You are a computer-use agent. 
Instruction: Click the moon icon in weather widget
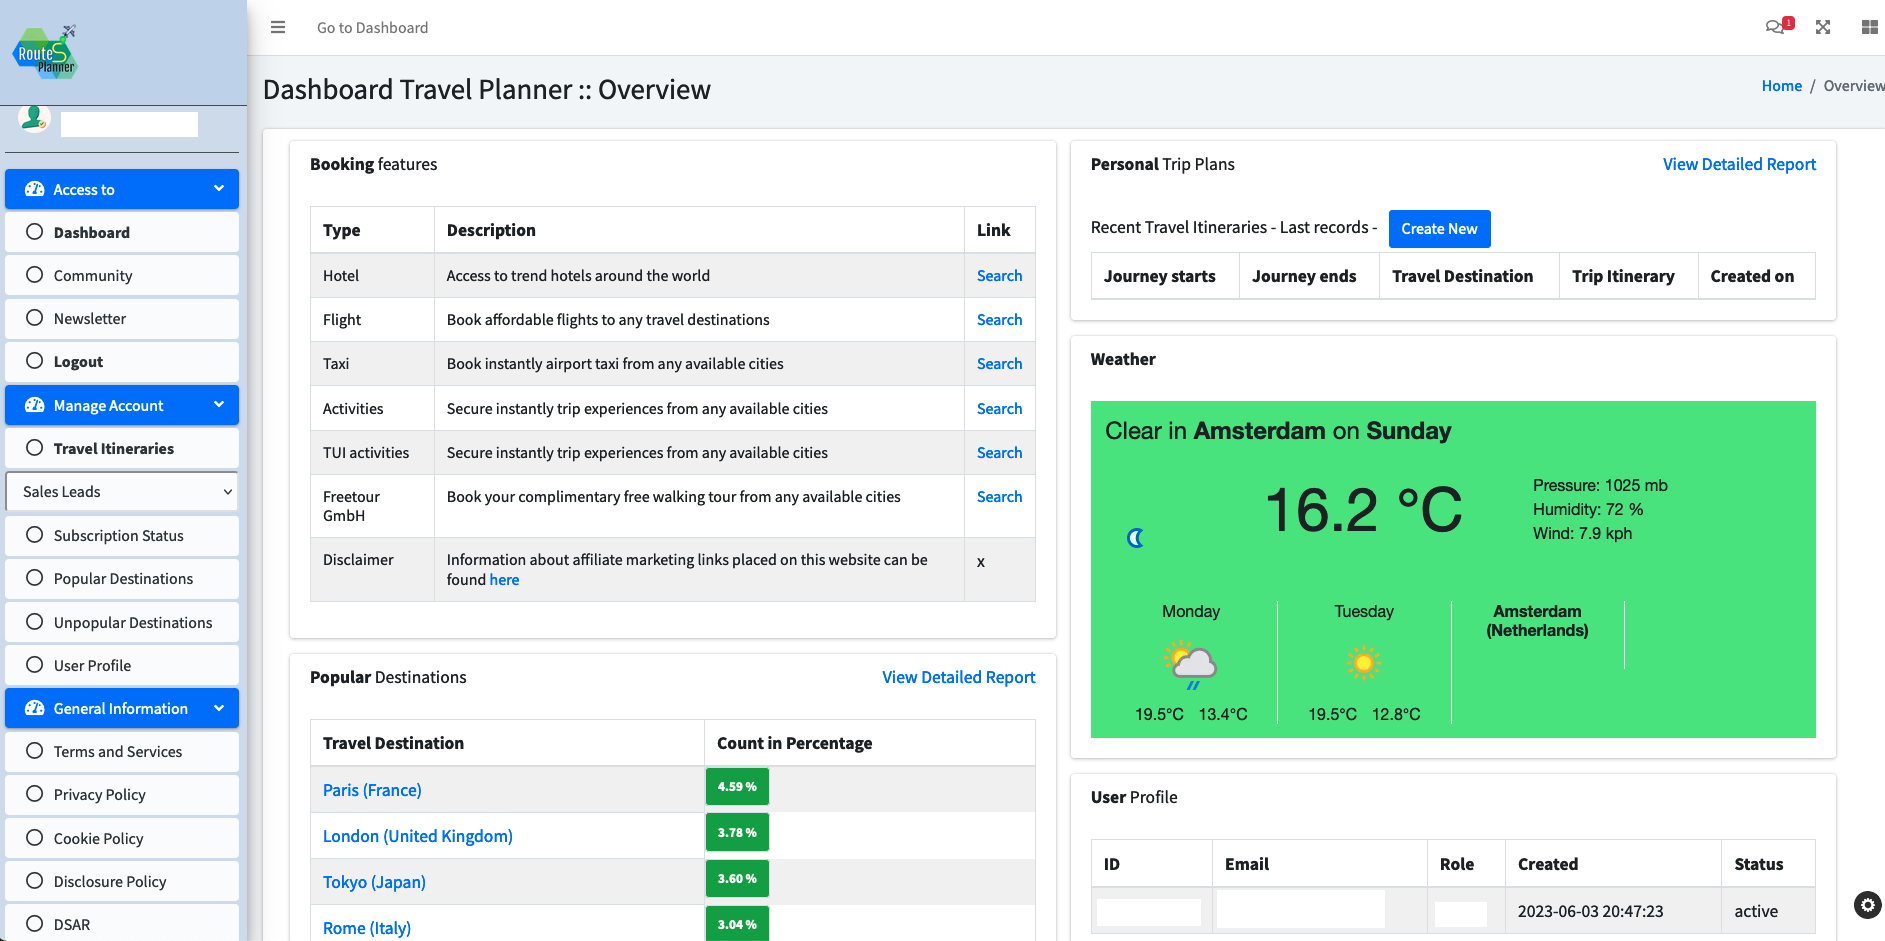[x=1135, y=538]
